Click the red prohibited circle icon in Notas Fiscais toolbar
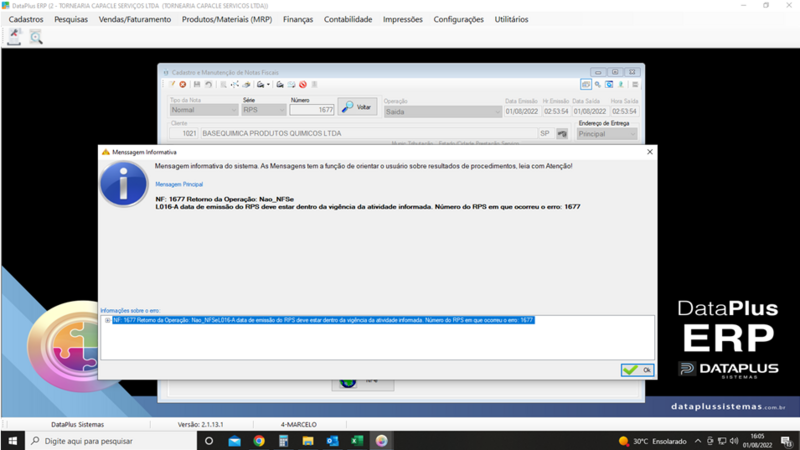This screenshot has height=450, width=800. click(x=303, y=85)
